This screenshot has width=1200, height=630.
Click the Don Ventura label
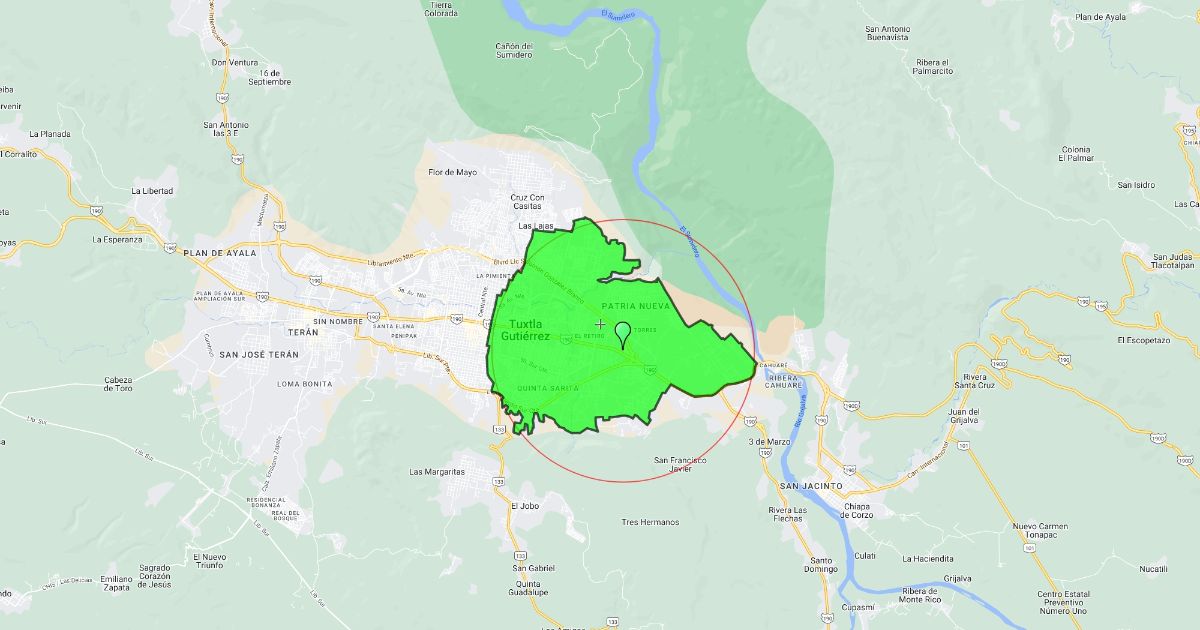click(x=235, y=62)
